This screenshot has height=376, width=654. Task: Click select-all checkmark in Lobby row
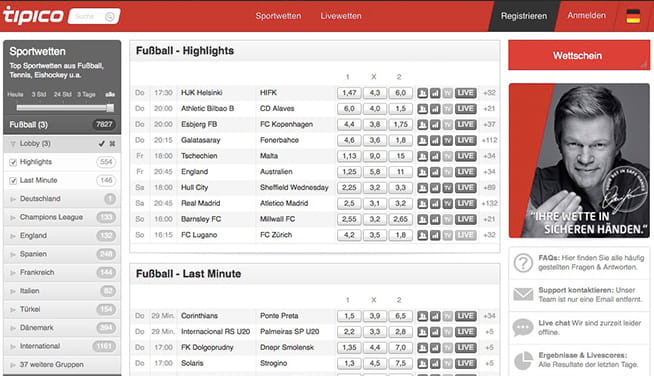101,144
